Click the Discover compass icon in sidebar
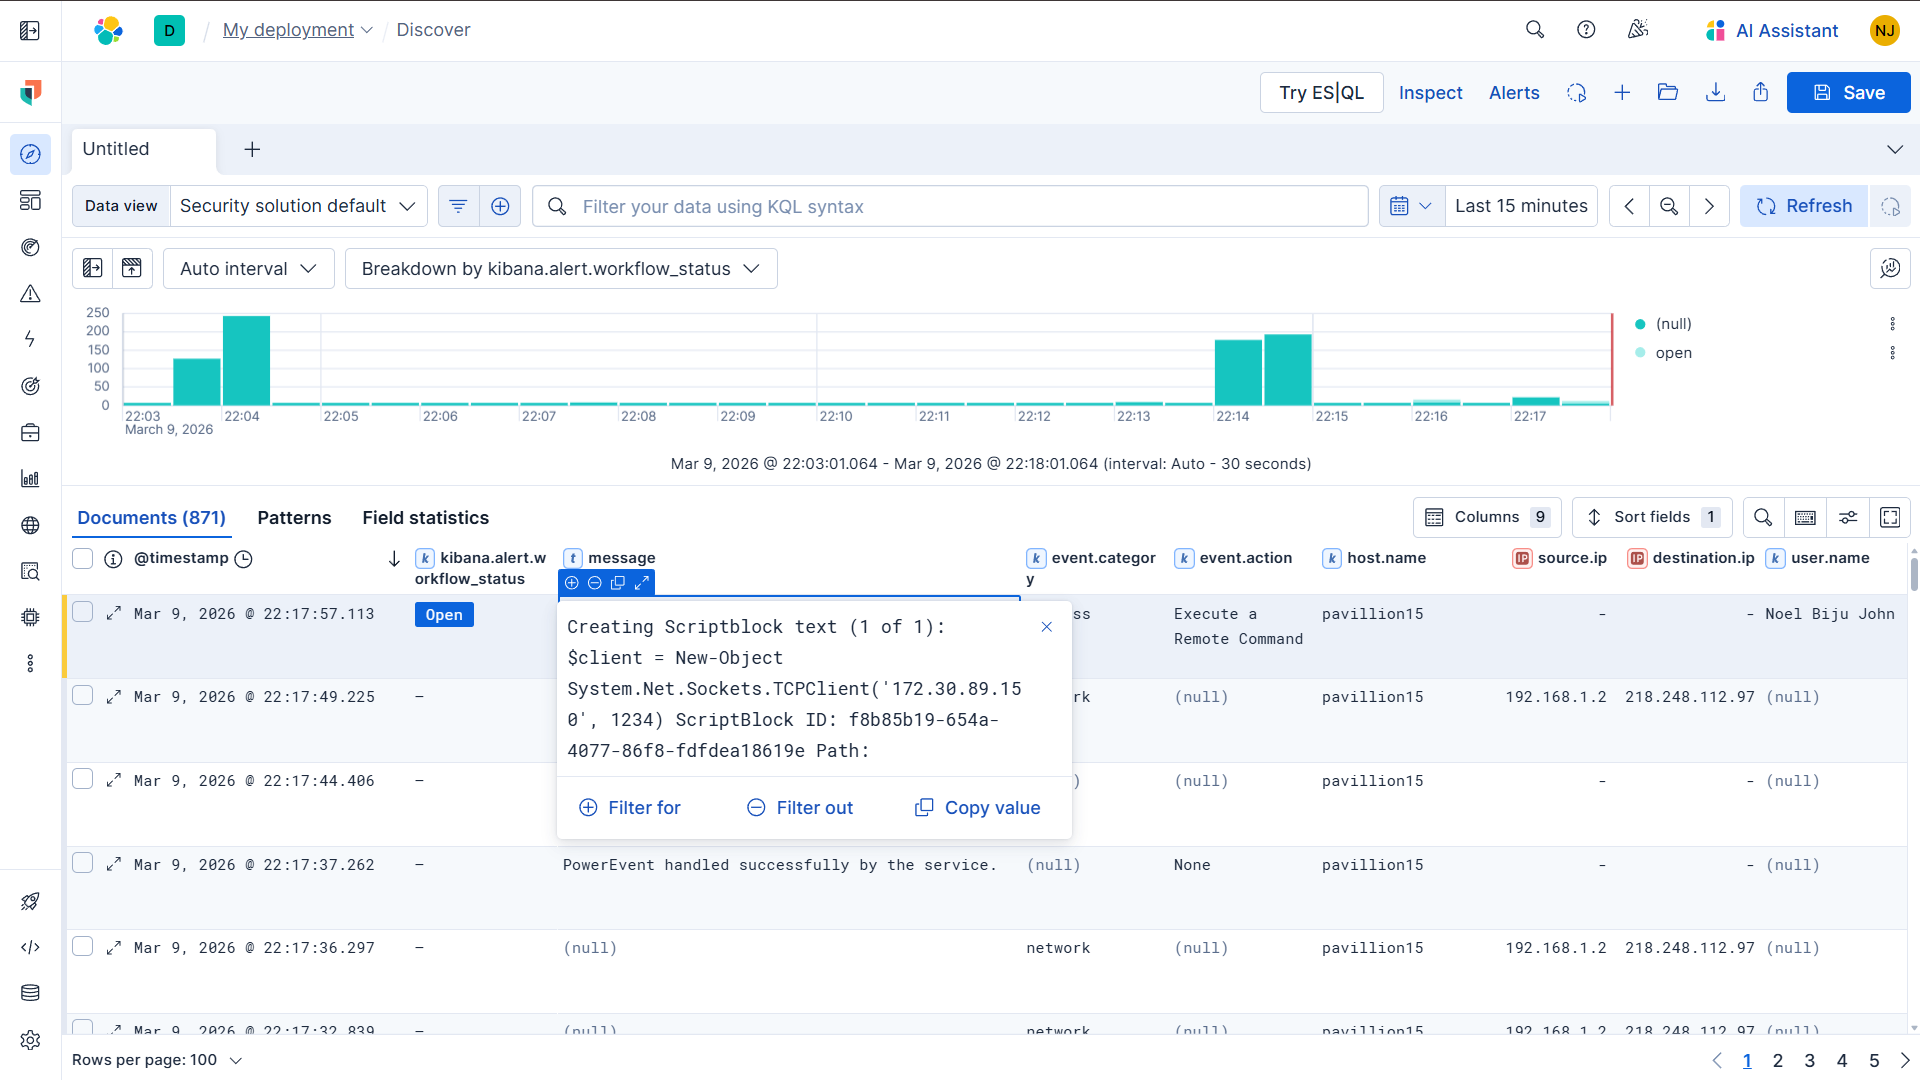The height and width of the screenshot is (1080, 1920). pyautogui.click(x=30, y=155)
